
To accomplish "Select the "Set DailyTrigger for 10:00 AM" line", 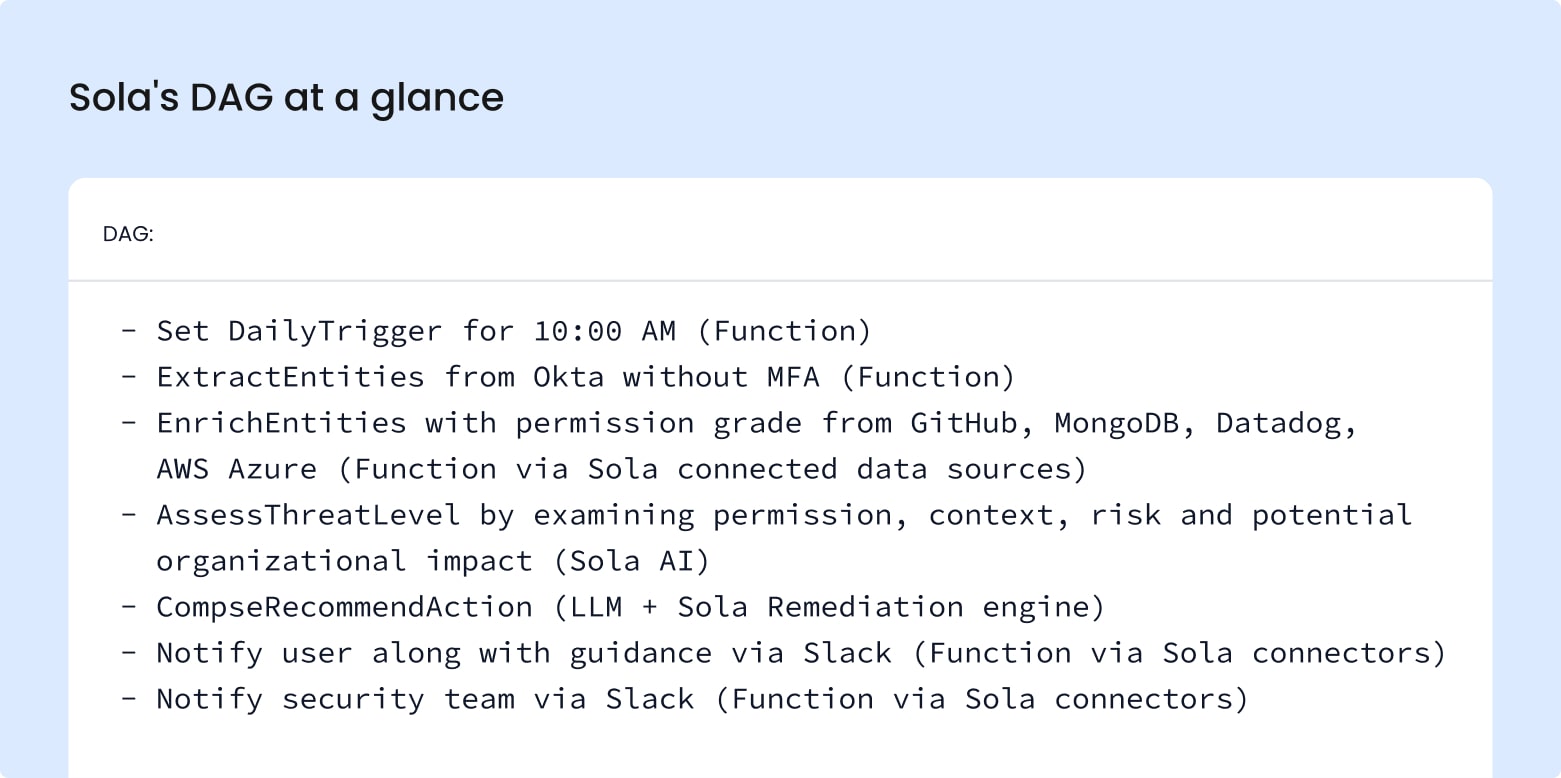I will (416, 331).
